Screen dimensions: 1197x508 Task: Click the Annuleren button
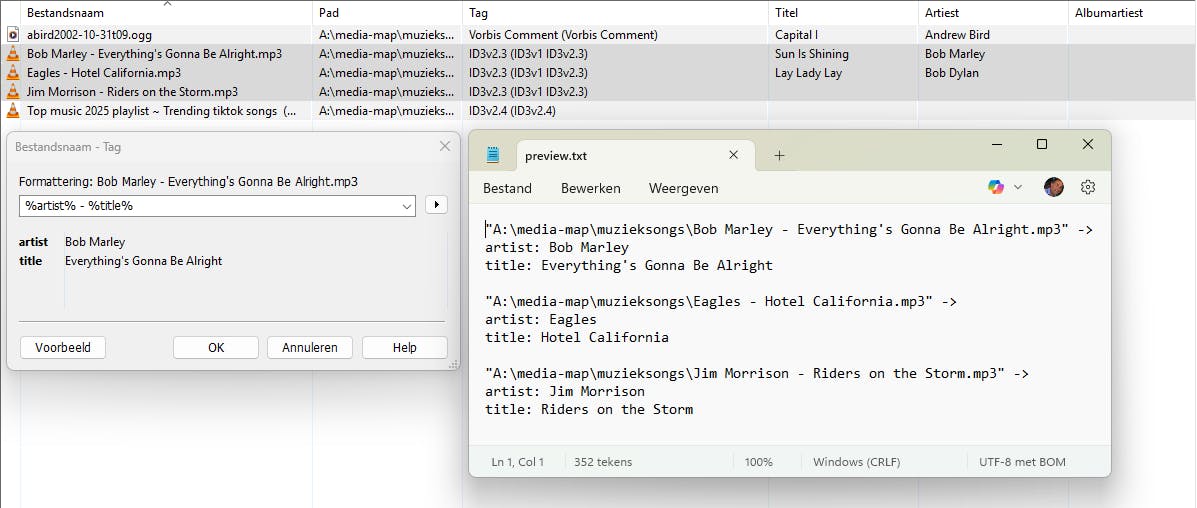(310, 348)
